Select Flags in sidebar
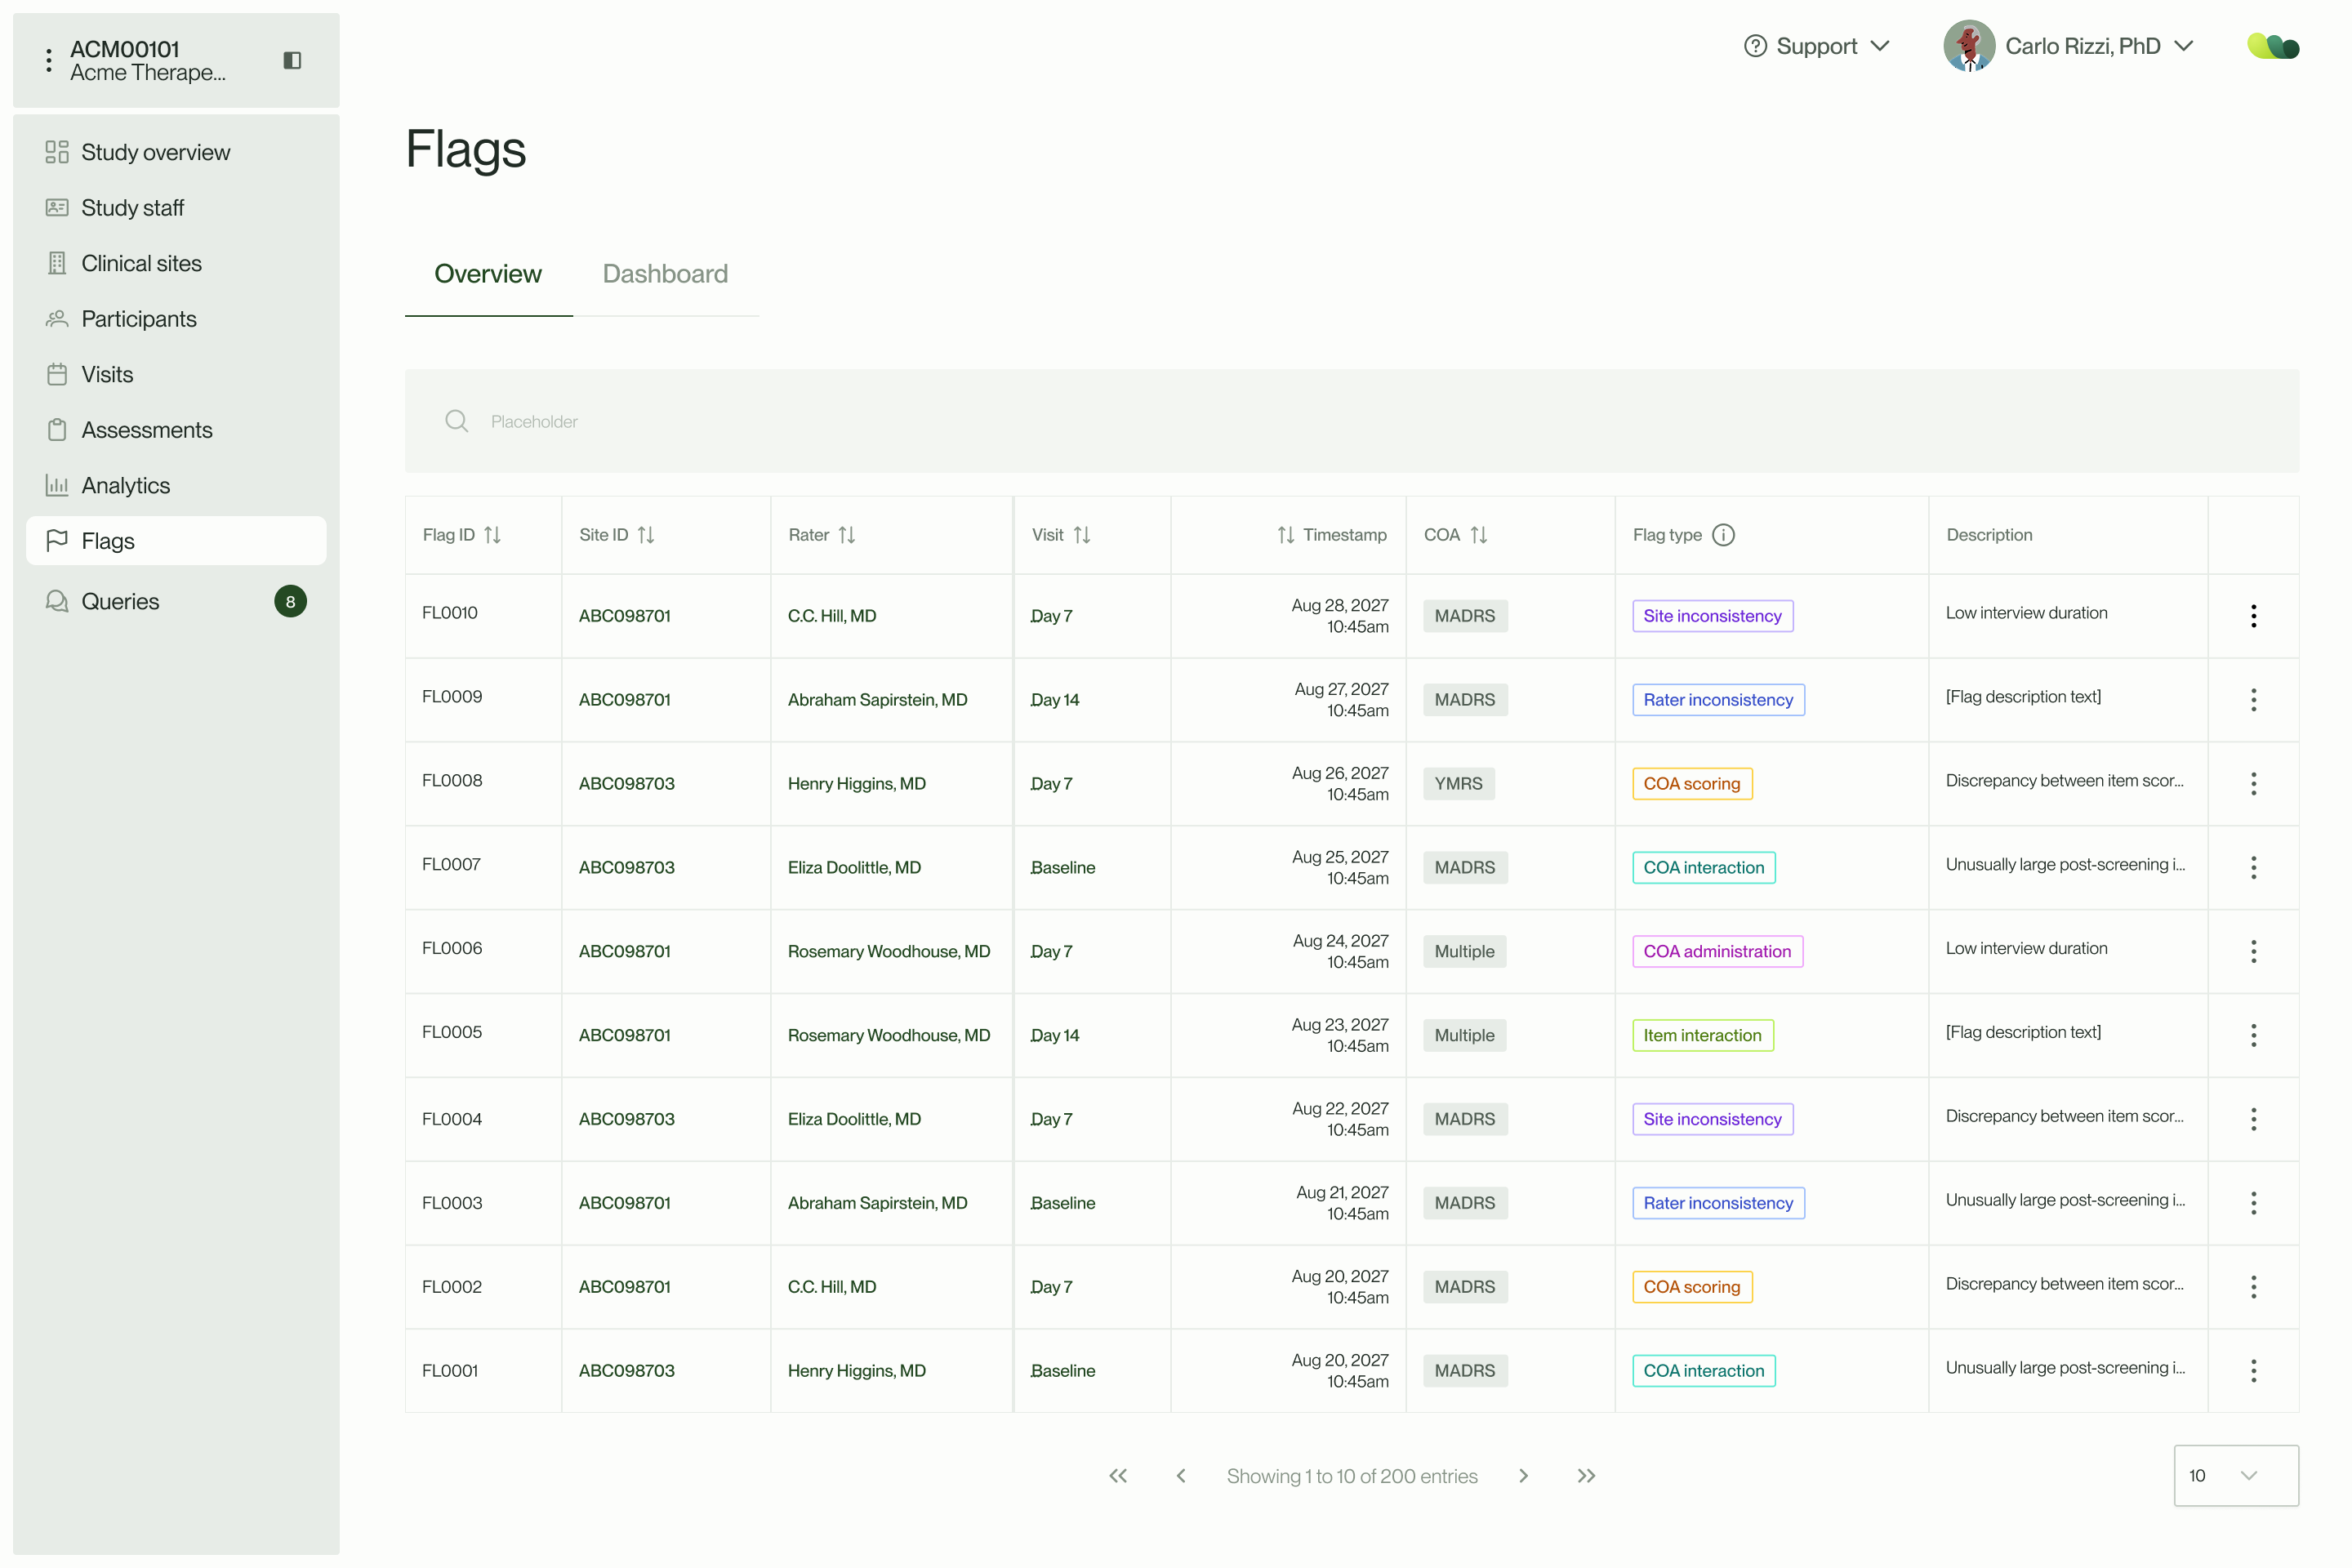2352x1568 pixels. tap(176, 541)
